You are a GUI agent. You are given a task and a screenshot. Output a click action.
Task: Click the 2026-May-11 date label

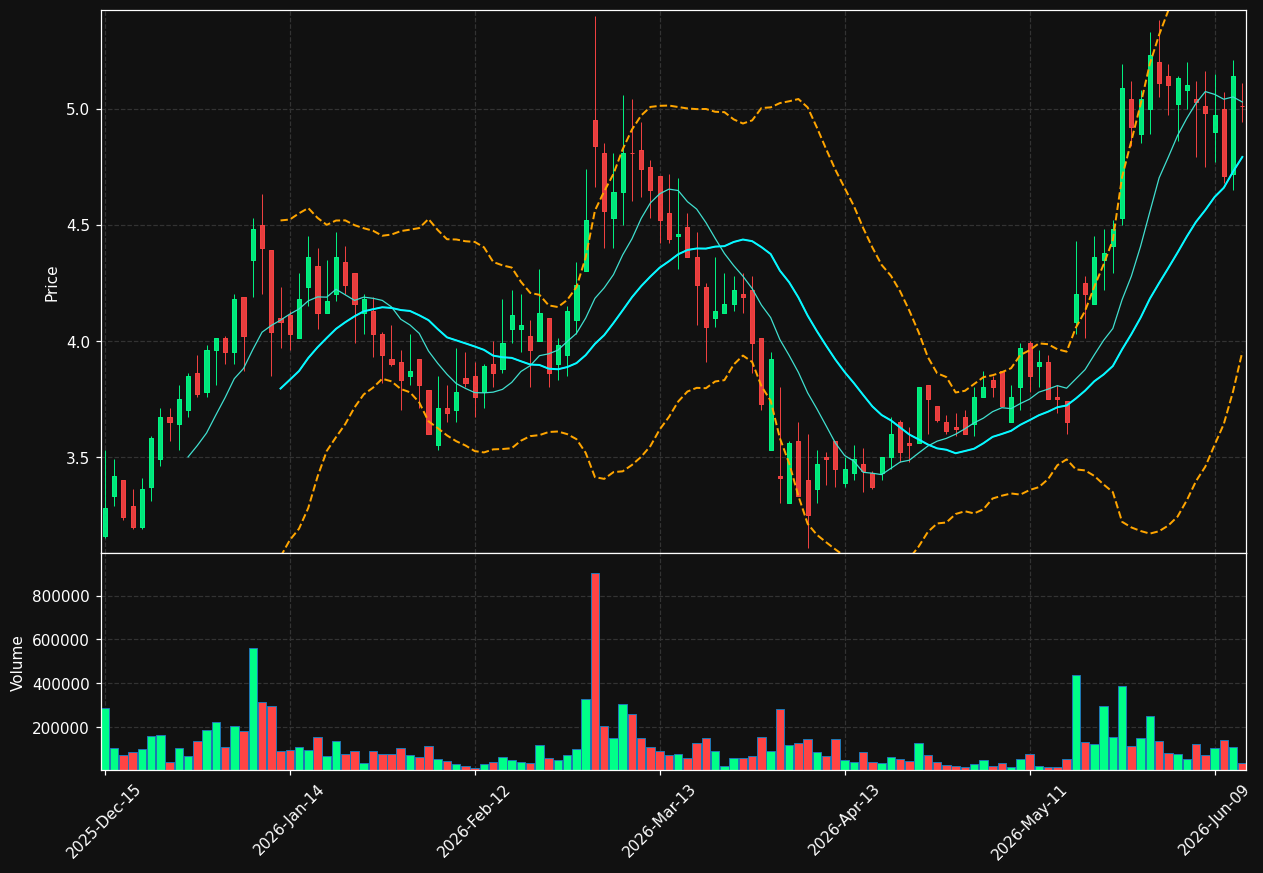(1029, 821)
